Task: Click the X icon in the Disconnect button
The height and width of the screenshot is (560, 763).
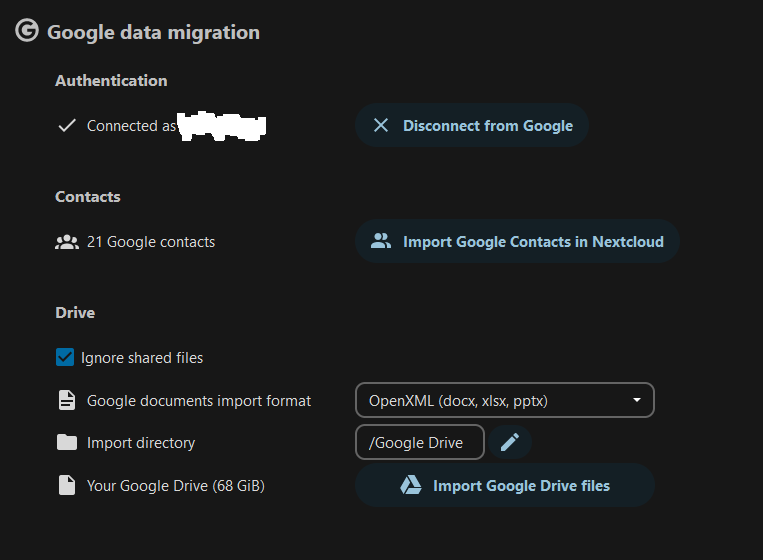Action: click(x=381, y=126)
